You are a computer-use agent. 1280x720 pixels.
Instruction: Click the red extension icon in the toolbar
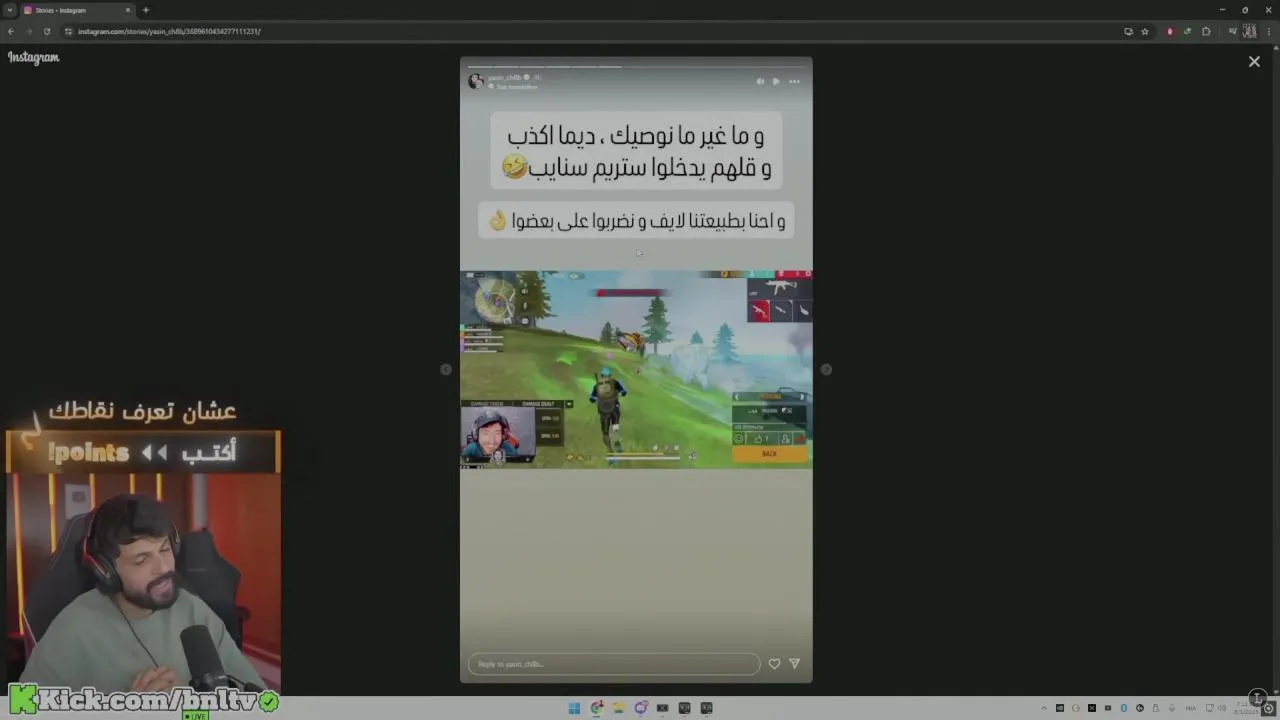tap(1170, 31)
